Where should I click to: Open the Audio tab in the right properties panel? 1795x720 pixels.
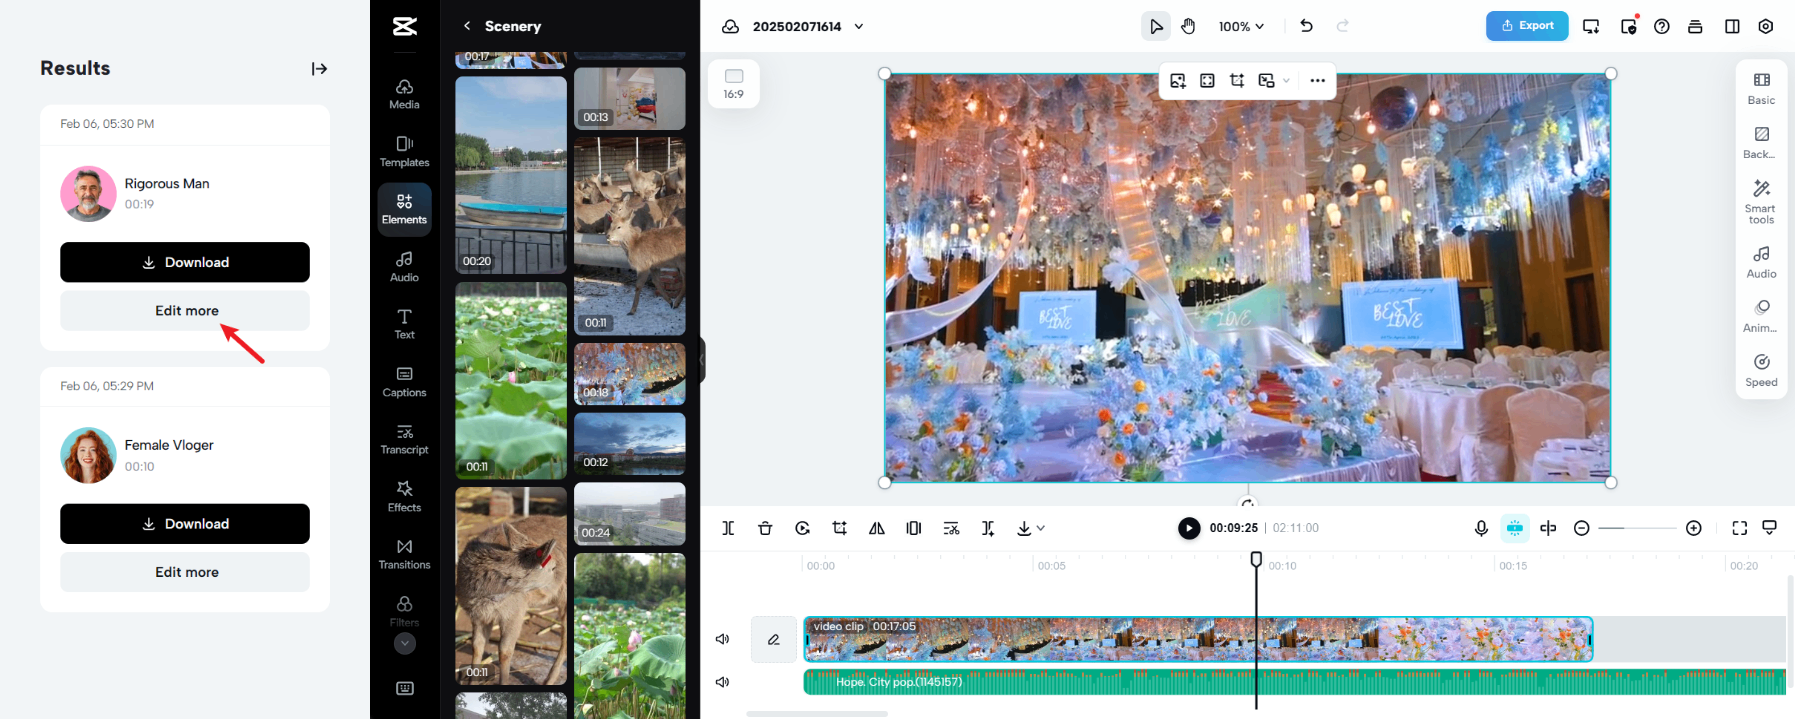tap(1761, 262)
